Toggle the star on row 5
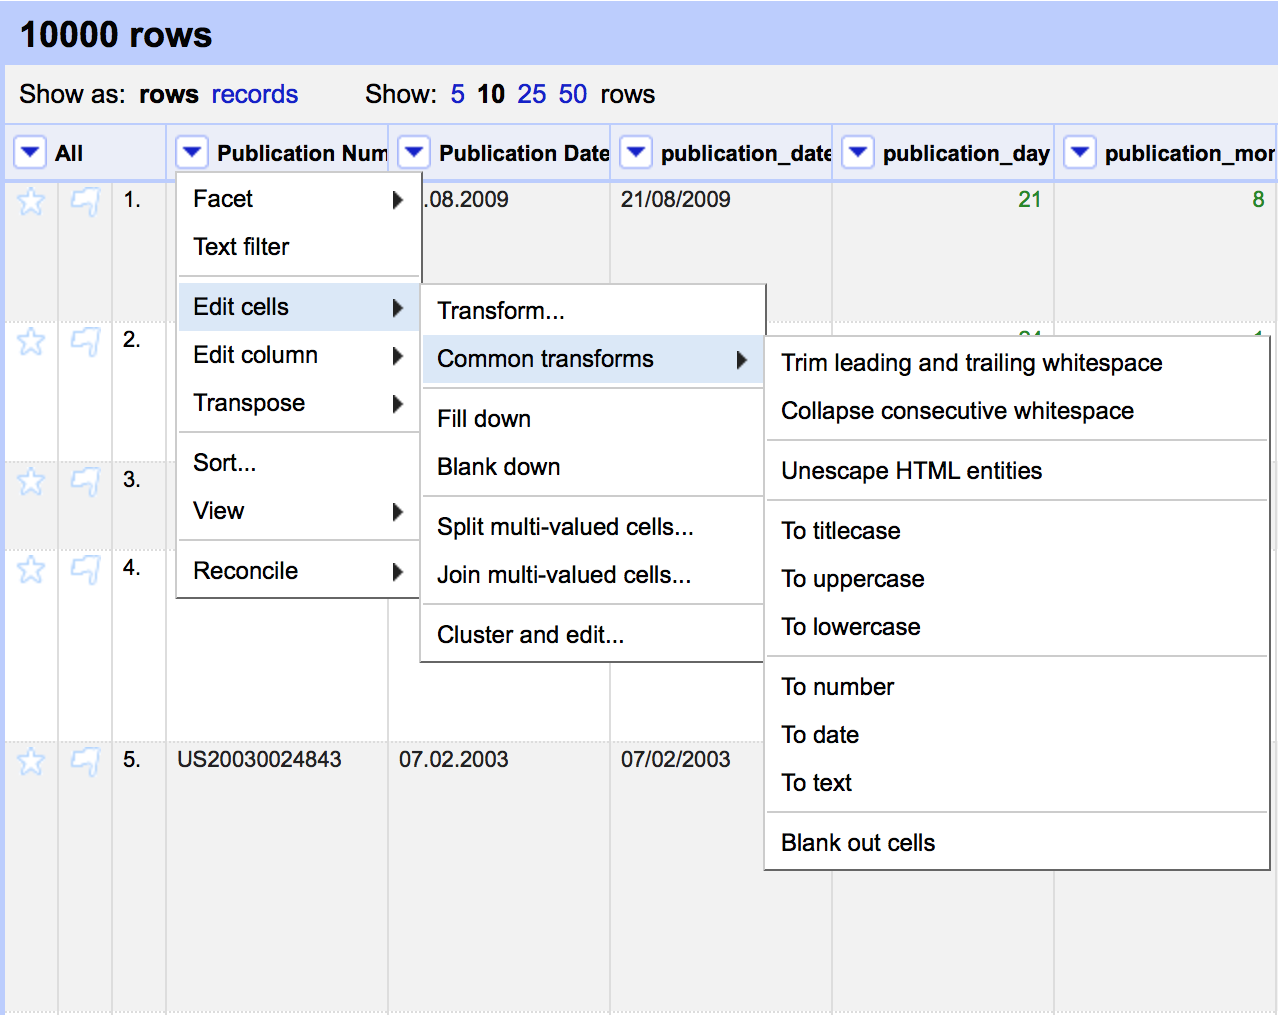Image resolution: width=1278 pixels, height=1015 pixels. [31, 762]
